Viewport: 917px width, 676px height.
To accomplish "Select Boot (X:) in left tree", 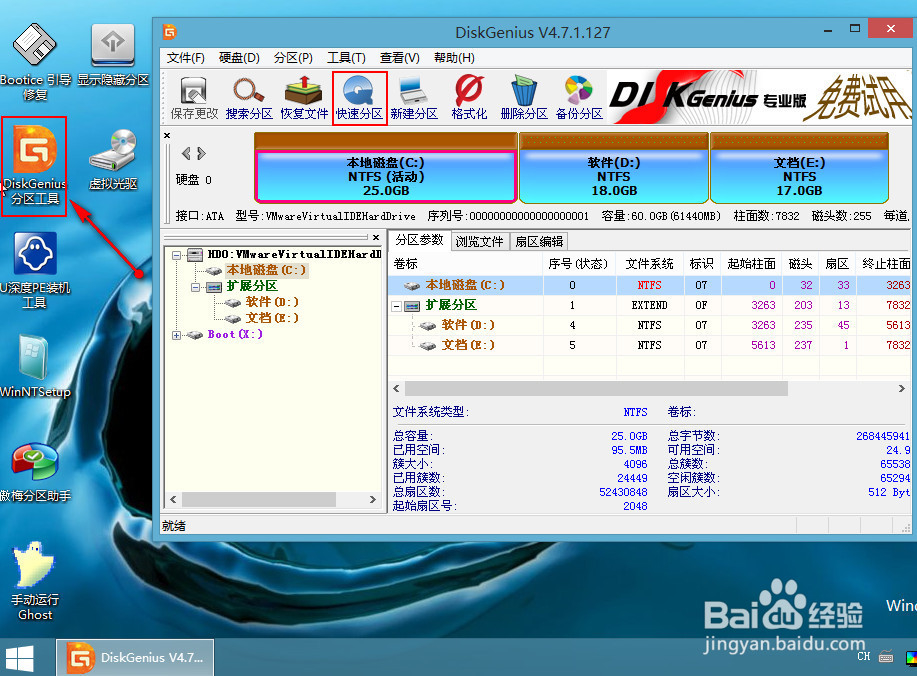I will click(235, 334).
